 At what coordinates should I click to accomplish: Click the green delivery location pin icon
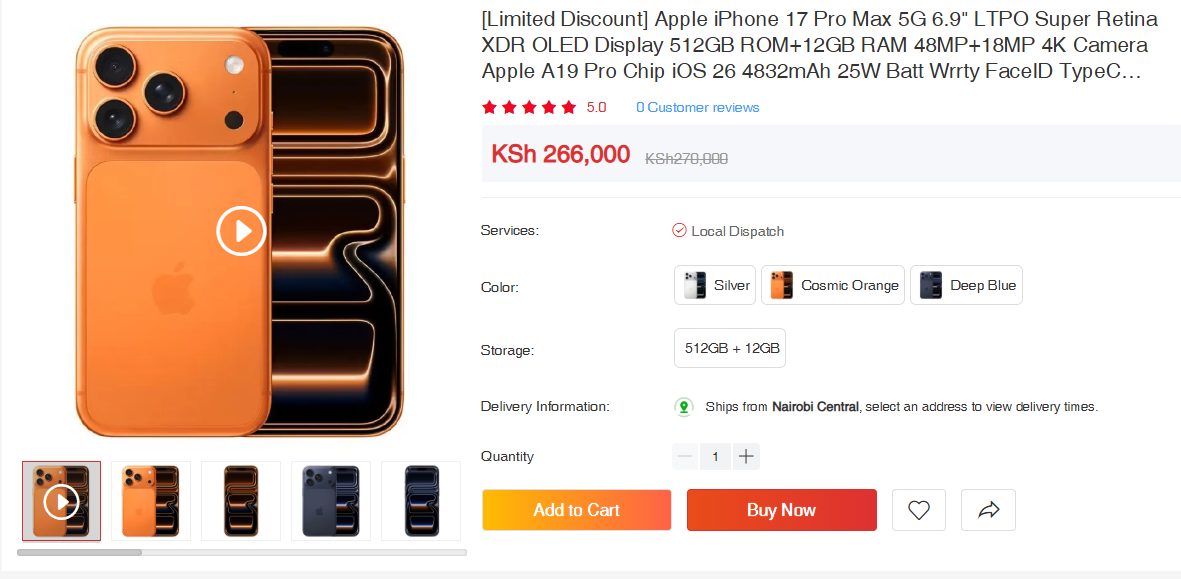point(684,407)
